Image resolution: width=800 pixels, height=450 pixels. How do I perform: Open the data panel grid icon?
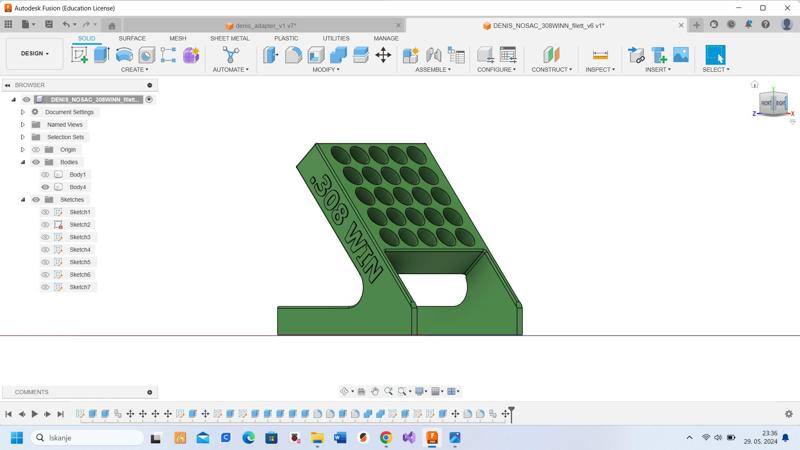point(8,24)
